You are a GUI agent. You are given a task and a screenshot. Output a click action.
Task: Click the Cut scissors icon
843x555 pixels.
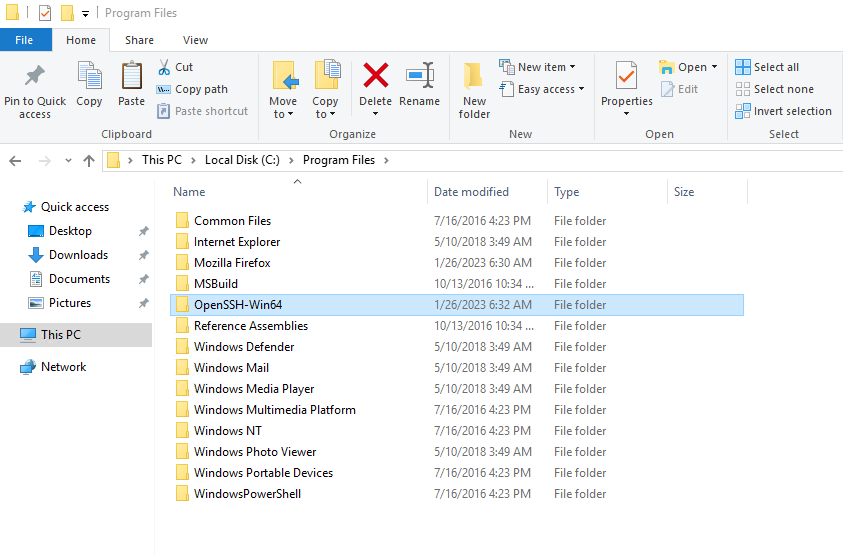point(164,67)
